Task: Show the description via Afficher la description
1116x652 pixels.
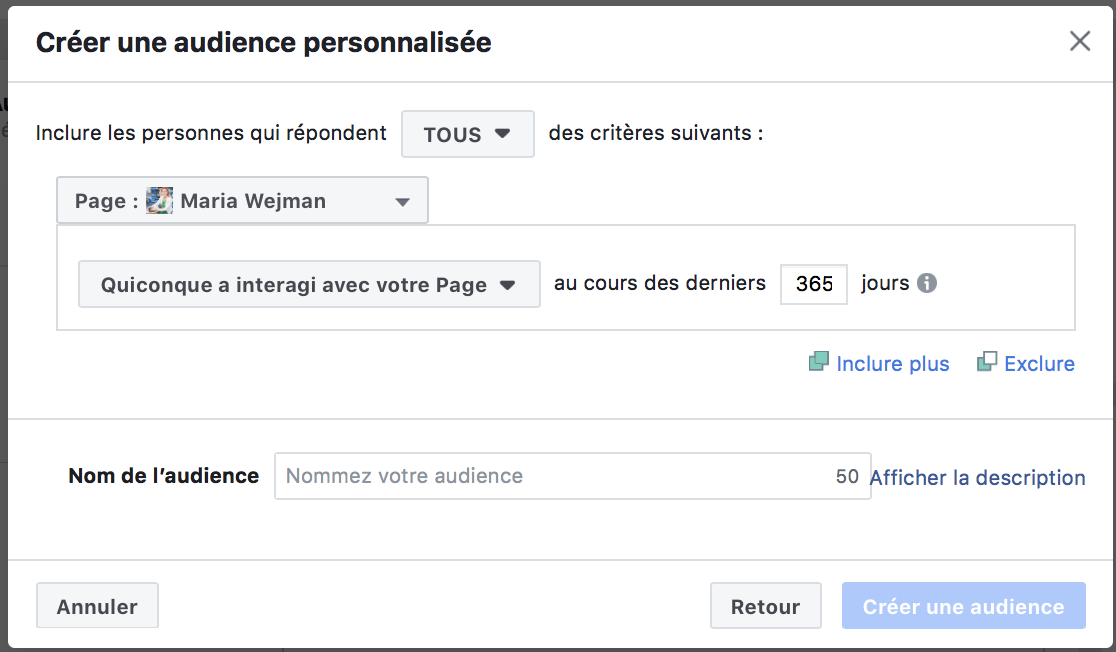Action: pos(977,478)
